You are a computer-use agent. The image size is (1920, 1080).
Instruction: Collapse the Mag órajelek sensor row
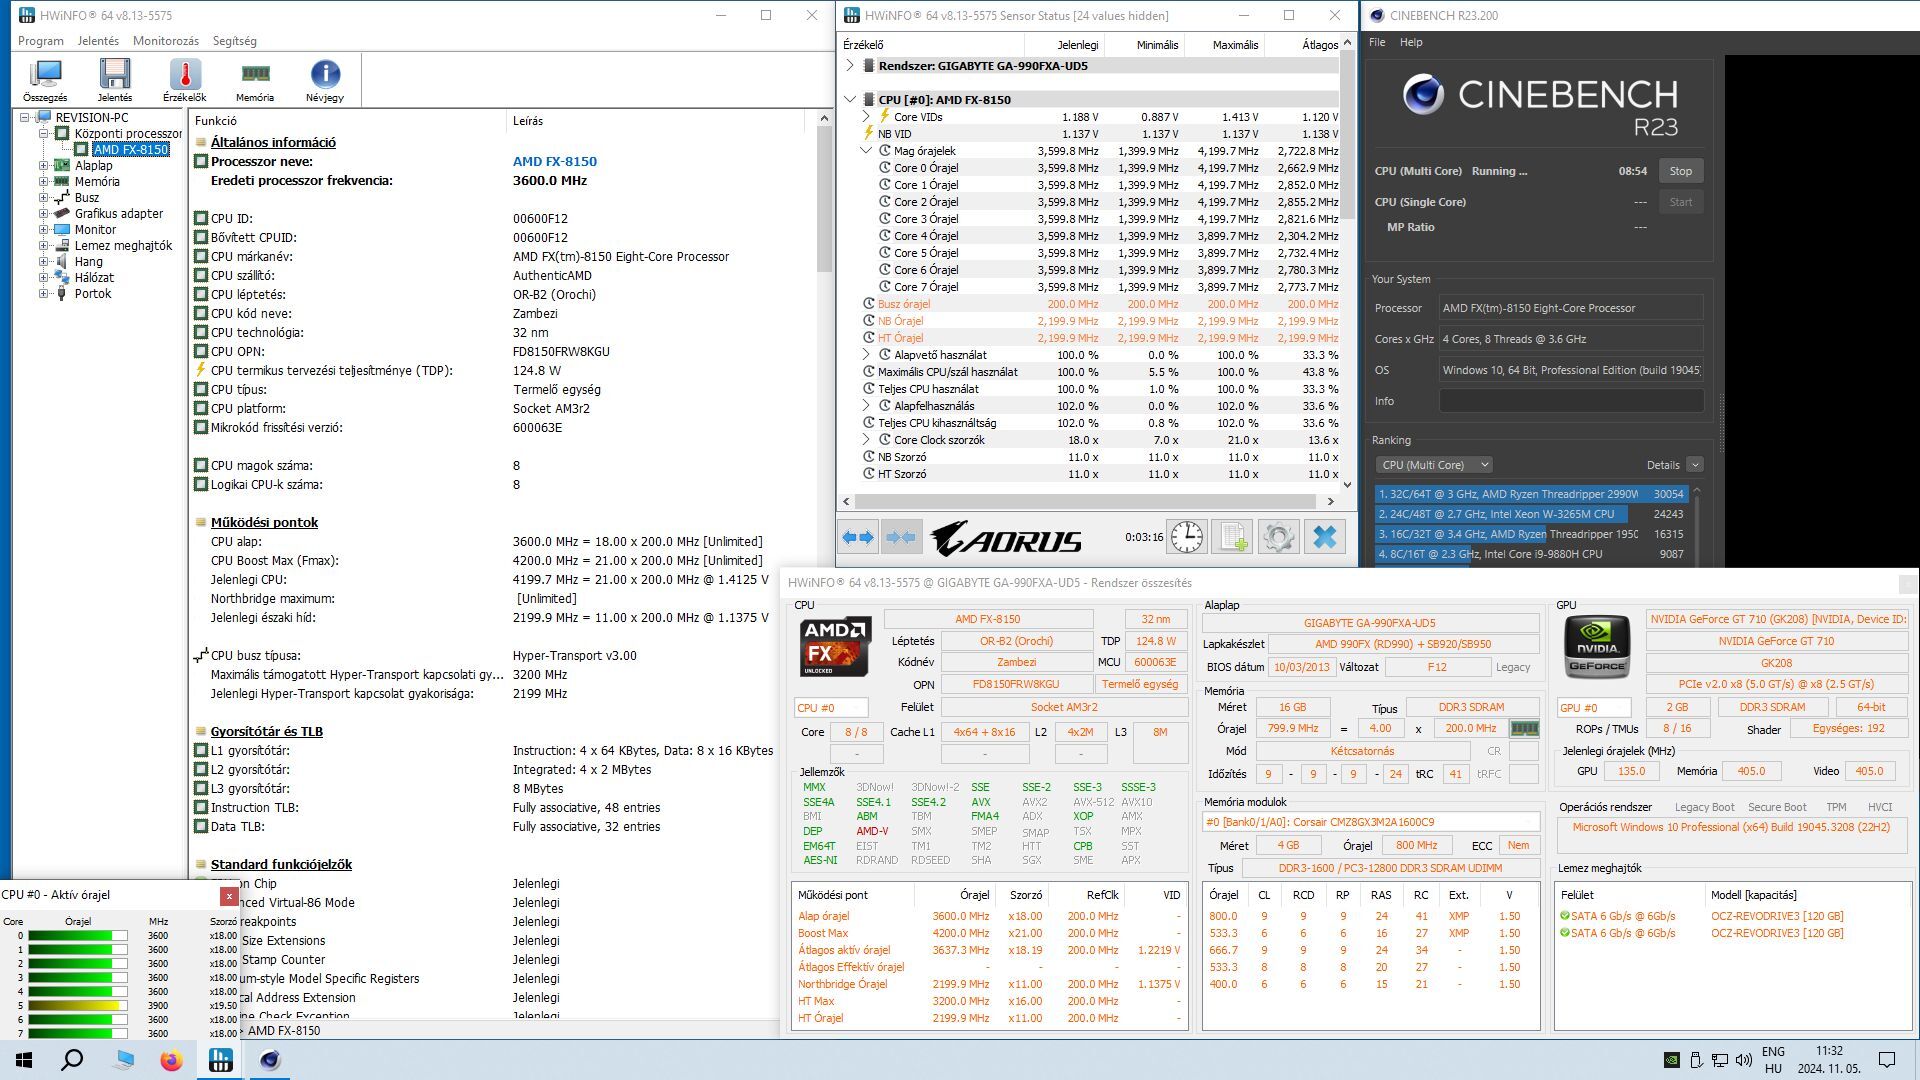867,151
